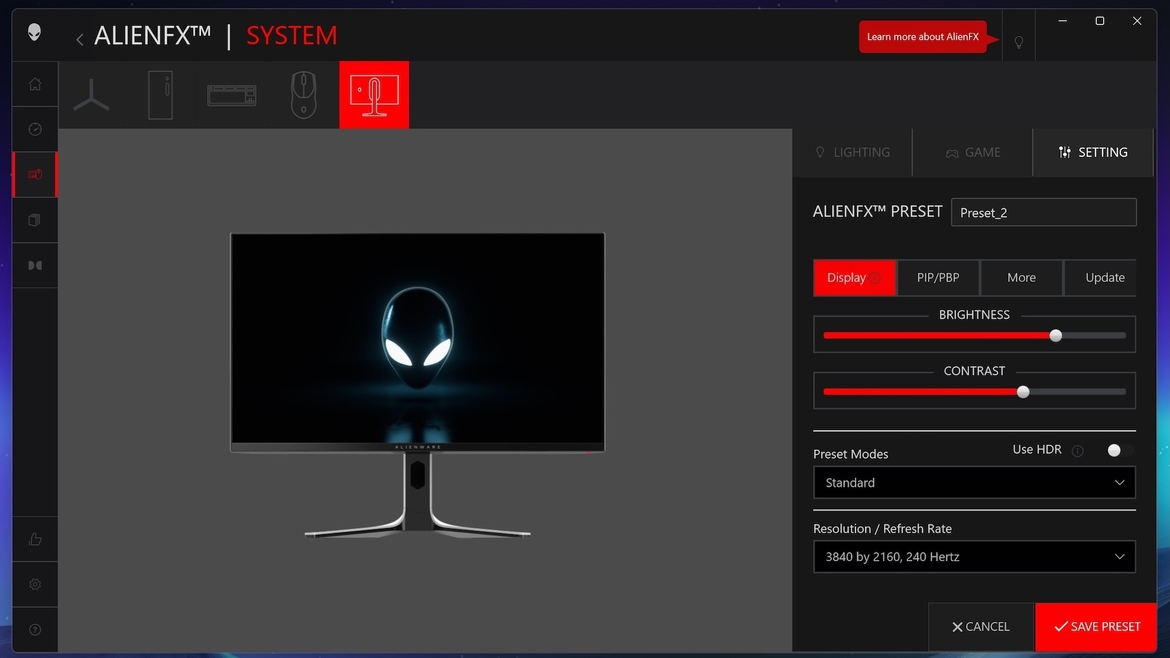Click the info icon on the Display tab
1170x658 pixels.
coord(875,278)
